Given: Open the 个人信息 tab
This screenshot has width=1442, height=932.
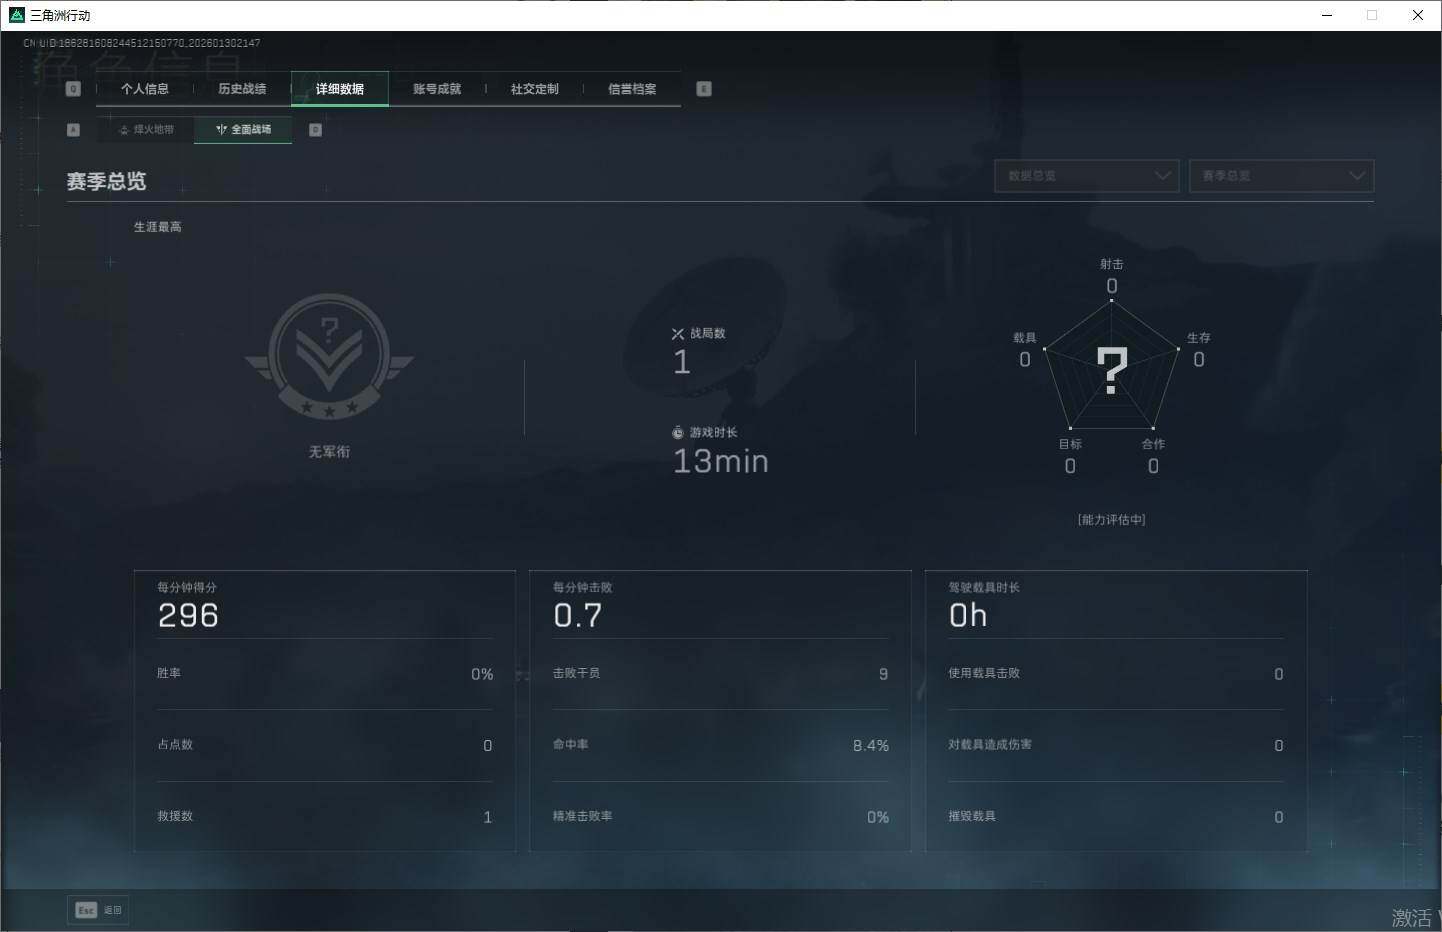Looking at the screenshot, I should [x=145, y=89].
